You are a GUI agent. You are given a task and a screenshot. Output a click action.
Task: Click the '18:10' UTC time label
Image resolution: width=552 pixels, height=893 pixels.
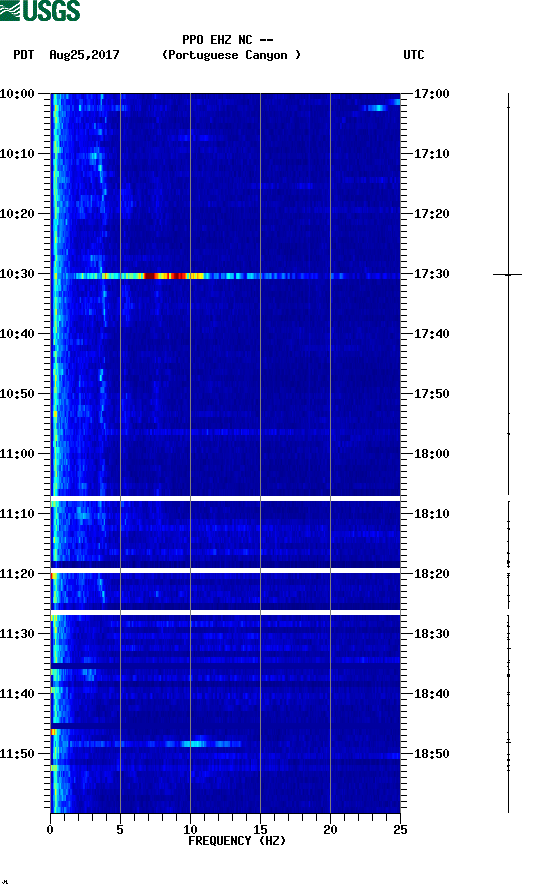point(431,514)
